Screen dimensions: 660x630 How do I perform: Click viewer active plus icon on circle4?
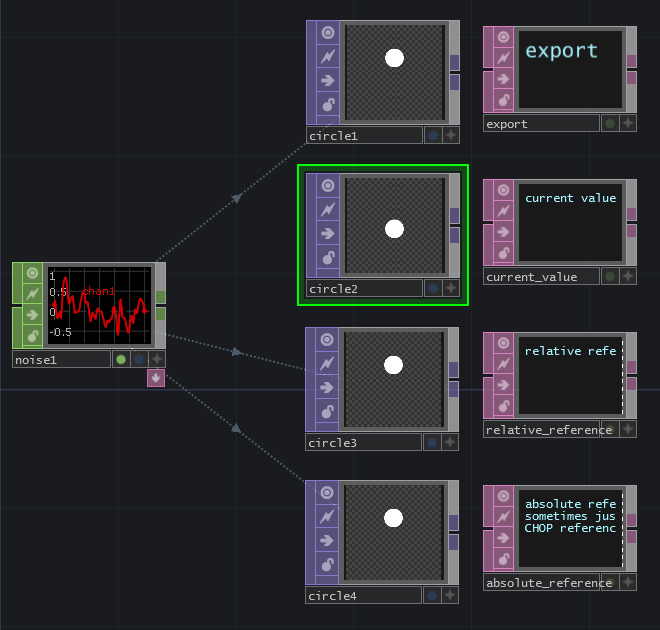point(451,596)
